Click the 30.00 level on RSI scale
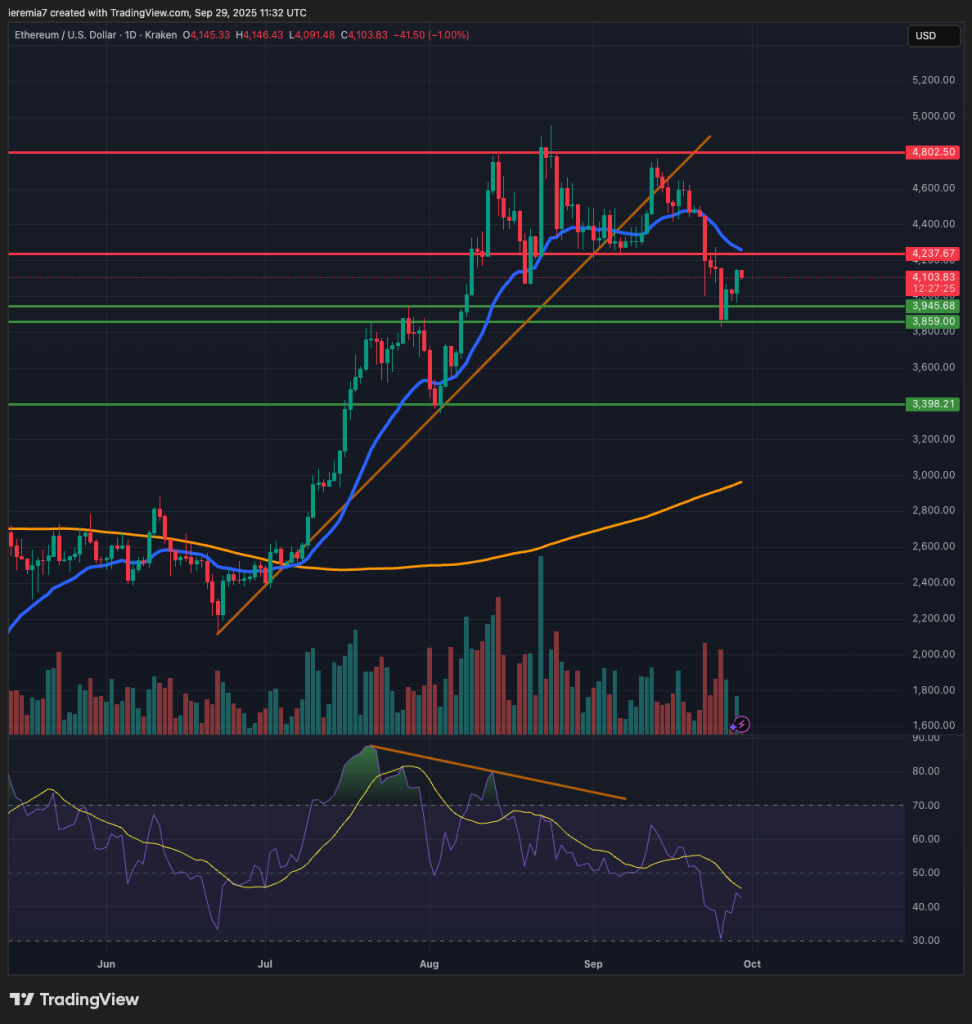 pyautogui.click(x=925, y=940)
